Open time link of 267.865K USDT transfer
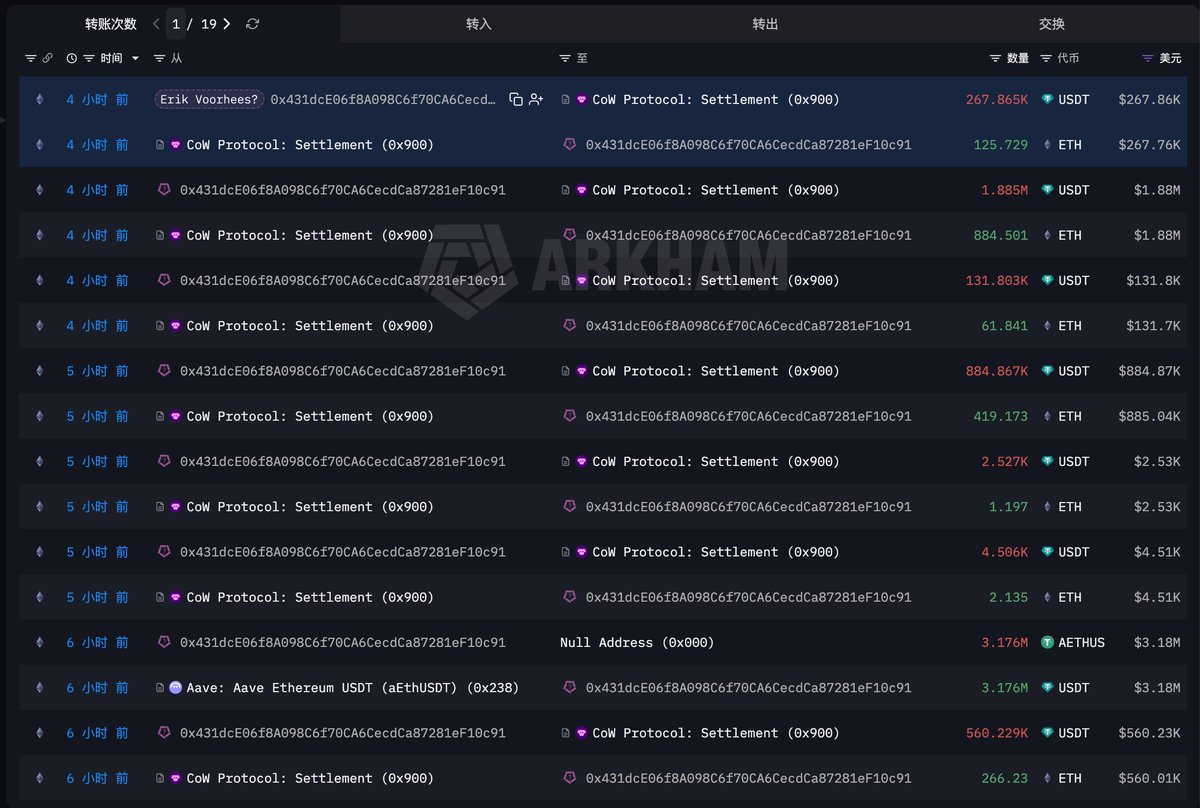 click(x=97, y=99)
